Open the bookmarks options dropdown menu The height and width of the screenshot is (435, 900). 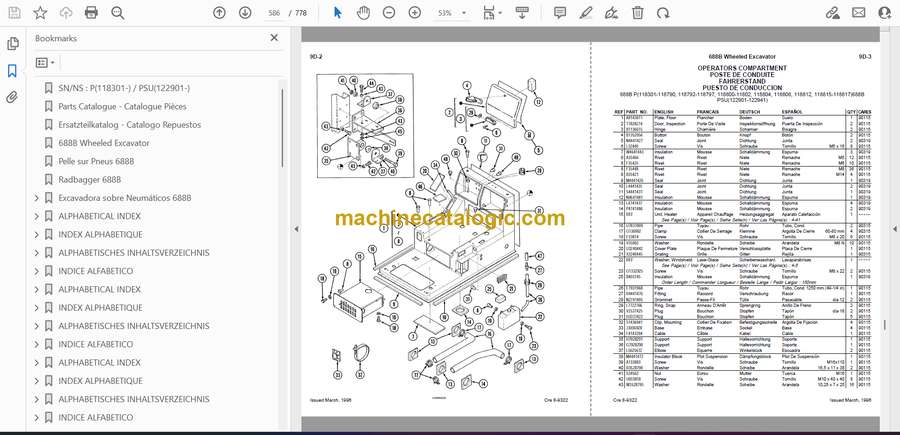[45, 63]
